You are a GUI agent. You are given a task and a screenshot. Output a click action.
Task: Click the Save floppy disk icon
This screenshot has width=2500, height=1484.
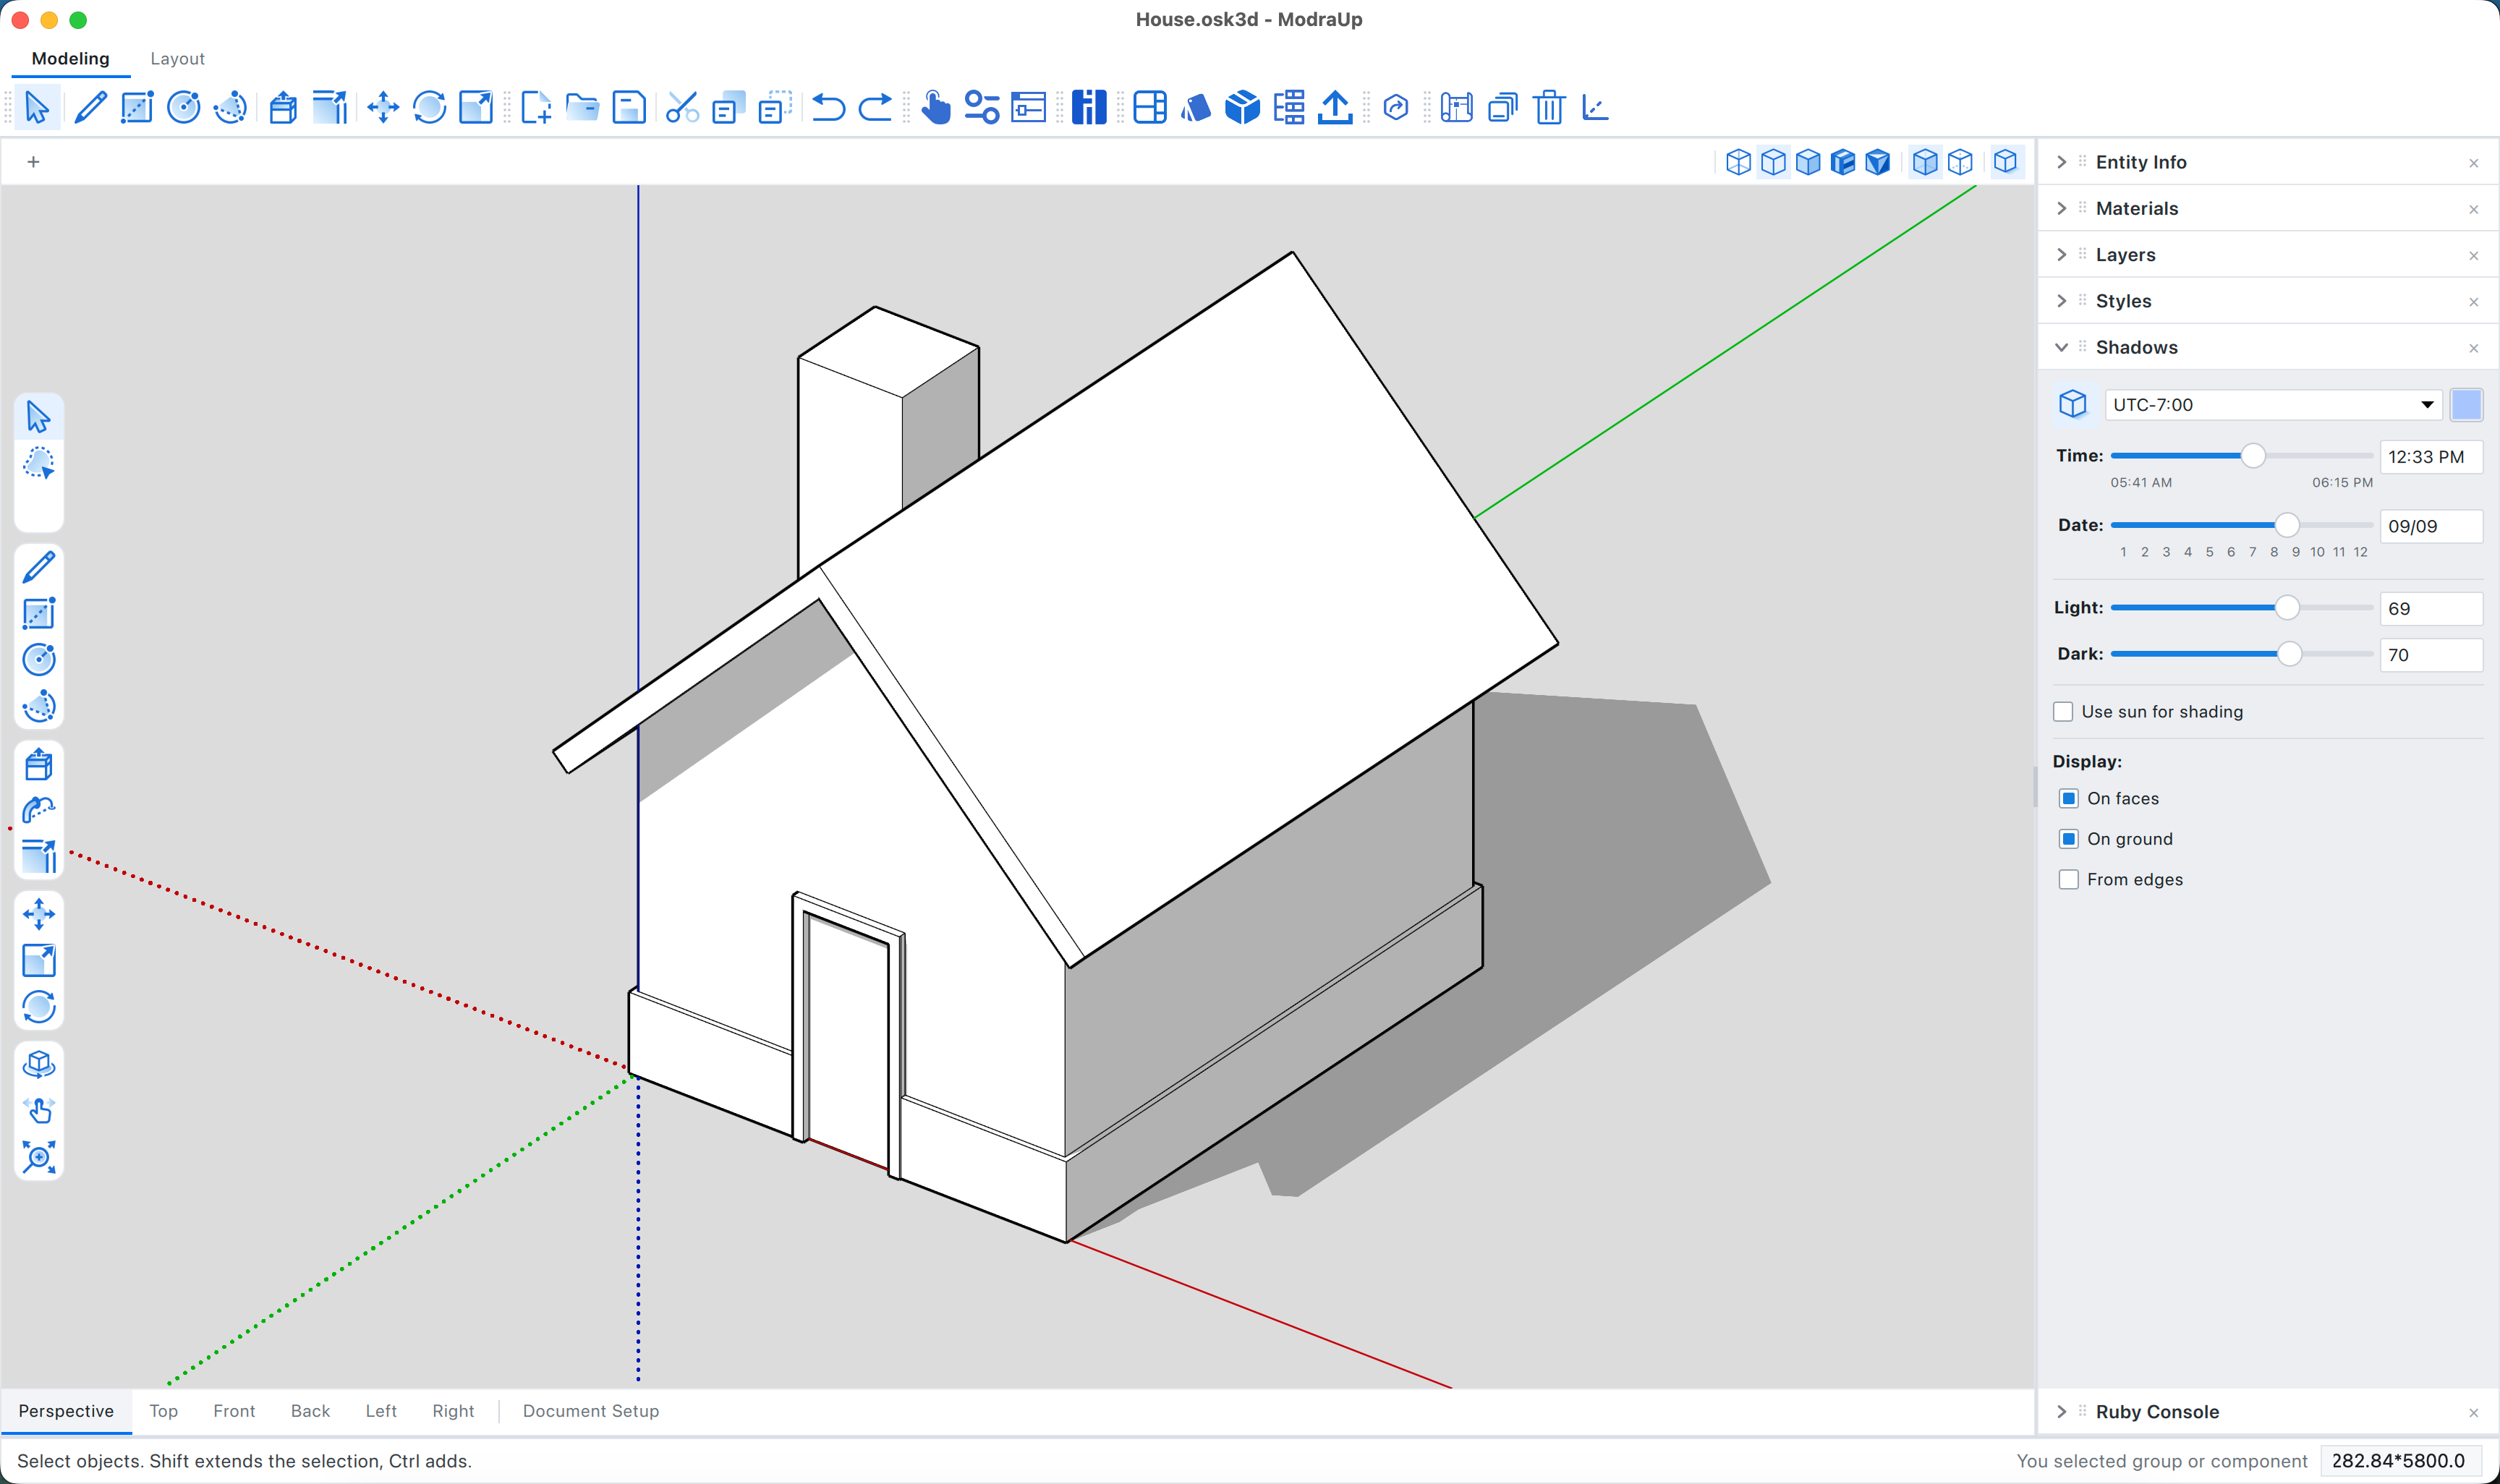(x=629, y=107)
